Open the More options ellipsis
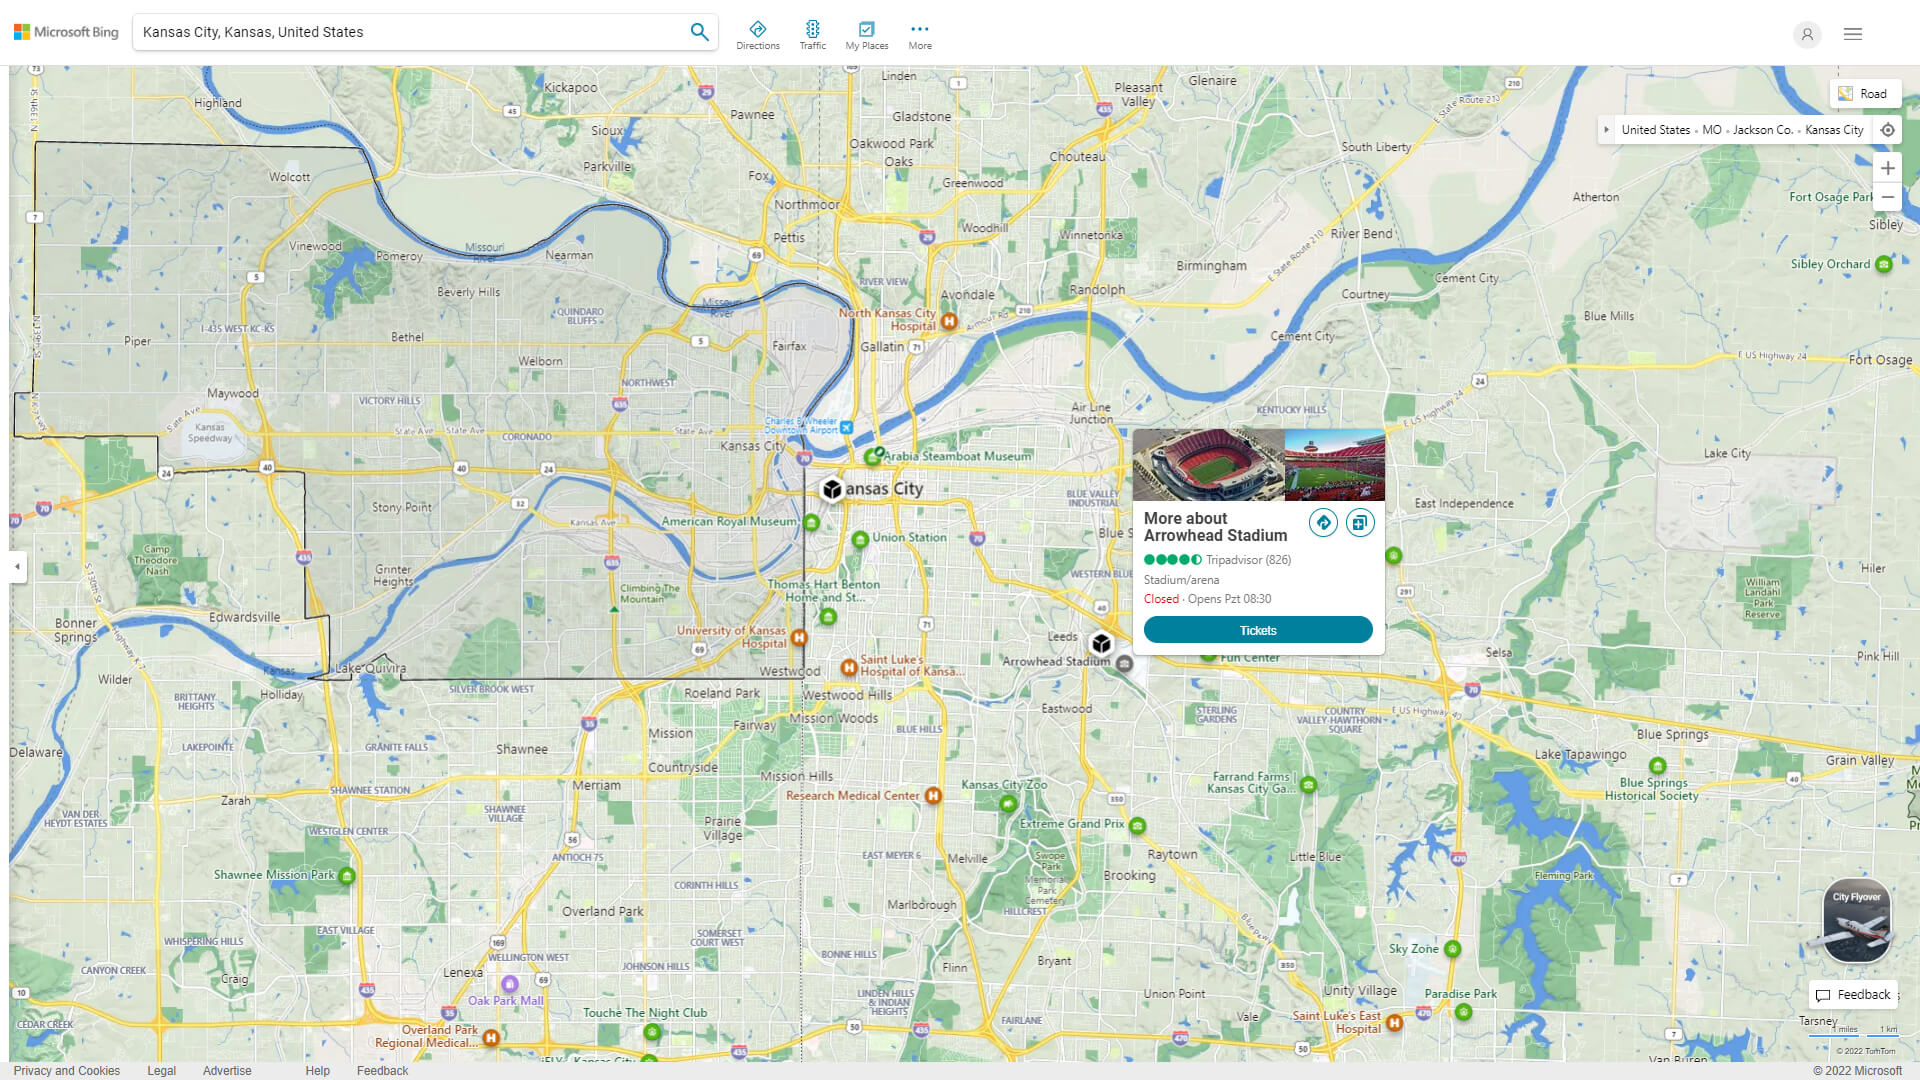Viewport: 1920px width, 1080px height. (919, 30)
